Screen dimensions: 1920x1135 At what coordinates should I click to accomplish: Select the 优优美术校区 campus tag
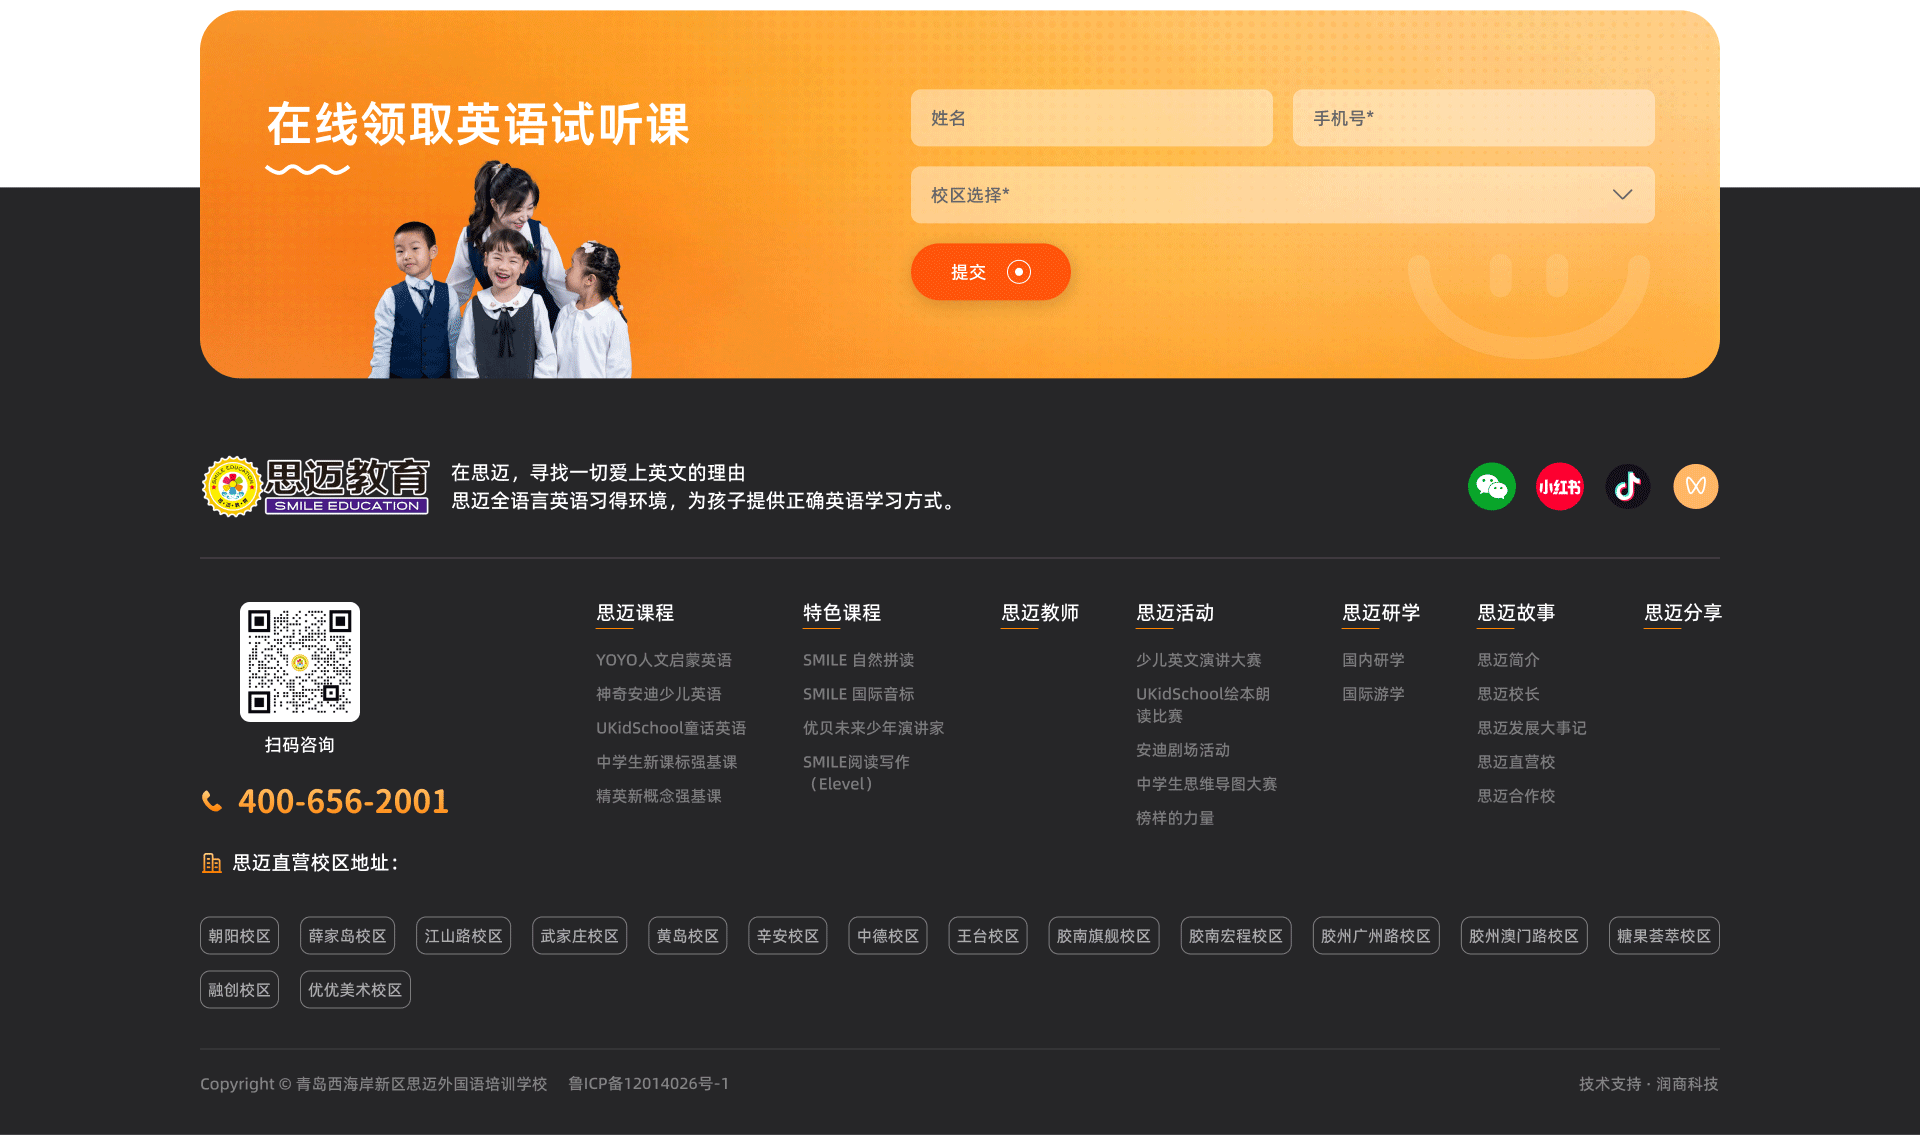[355, 990]
